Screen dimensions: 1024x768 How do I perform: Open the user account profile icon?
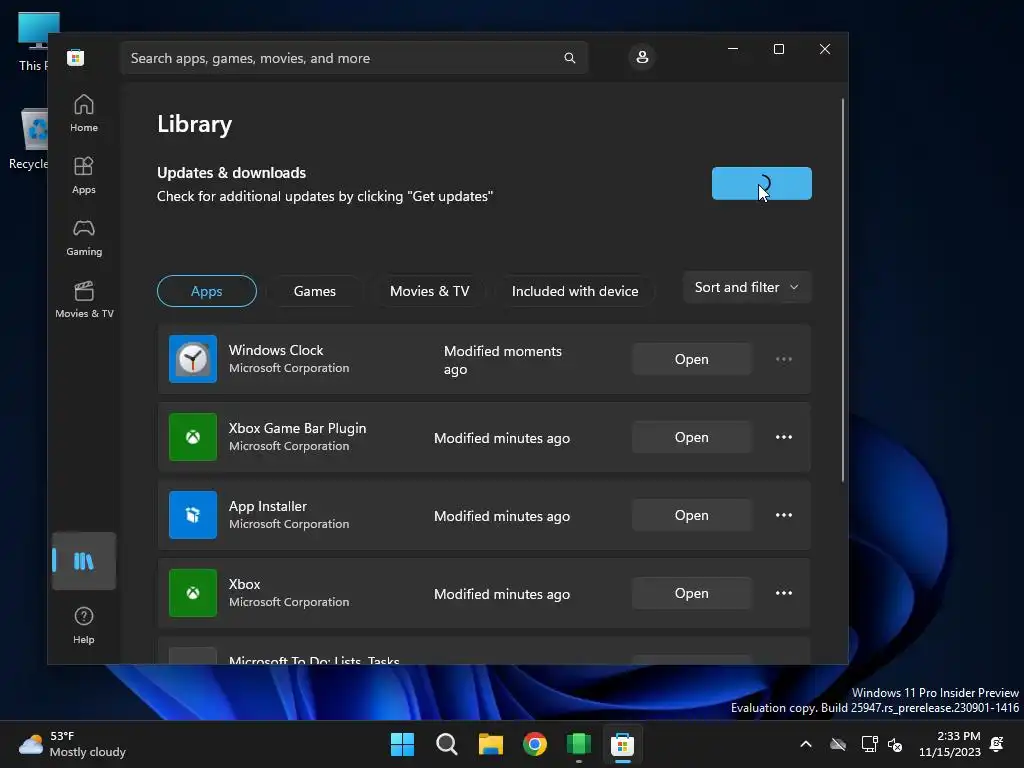(642, 57)
